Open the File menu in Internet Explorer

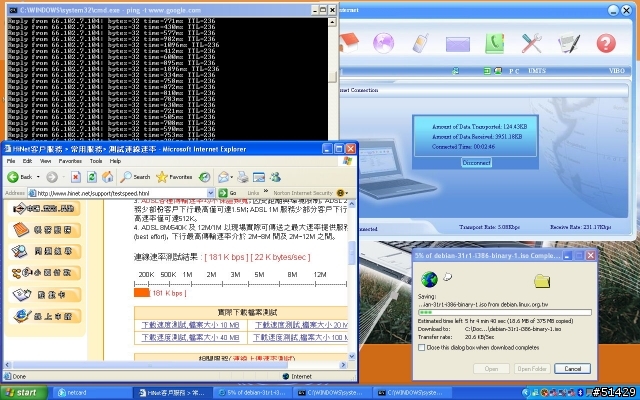point(11,161)
